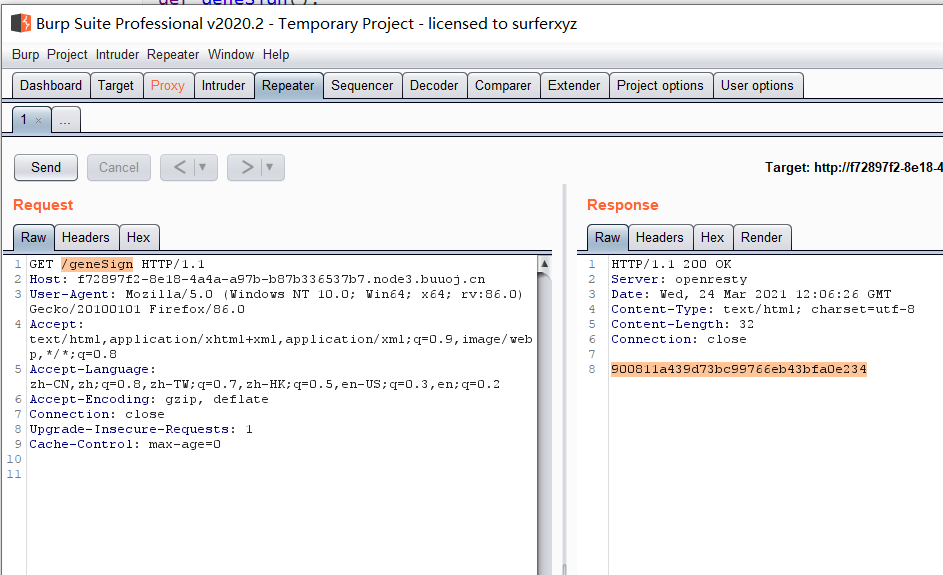Open the Window menu
Viewport: 943px width, 575px height.
[231, 55]
